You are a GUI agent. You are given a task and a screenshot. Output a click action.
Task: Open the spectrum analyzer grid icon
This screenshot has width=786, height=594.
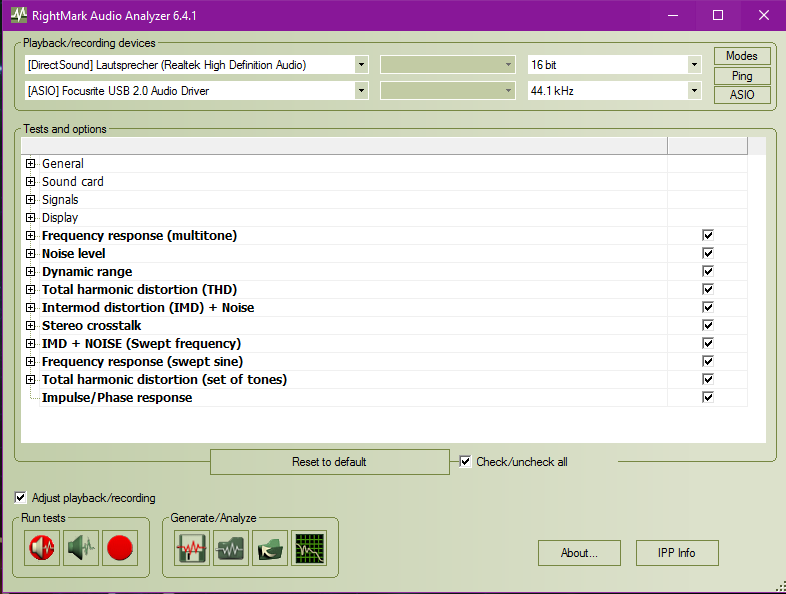tap(309, 548)
